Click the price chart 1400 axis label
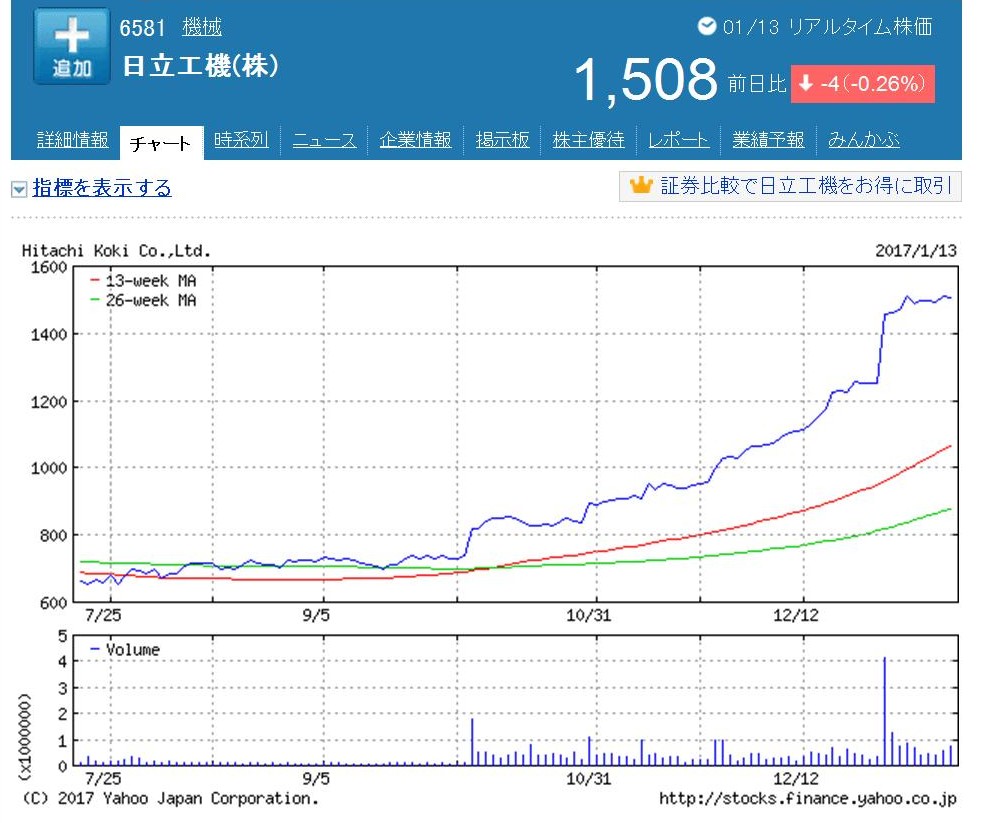Screen dimensions: 983x823 coord(49,335)
